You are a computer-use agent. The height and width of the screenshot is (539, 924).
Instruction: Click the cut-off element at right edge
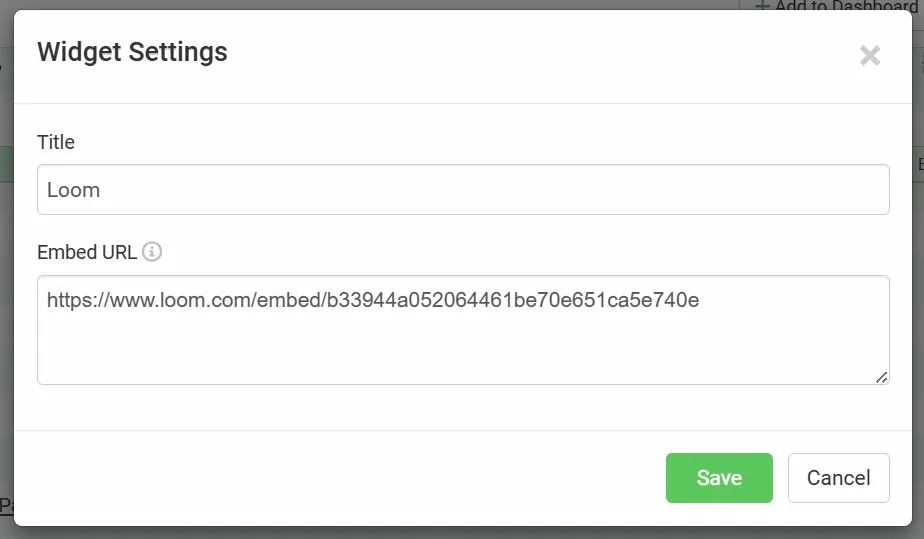coord(920,164)
